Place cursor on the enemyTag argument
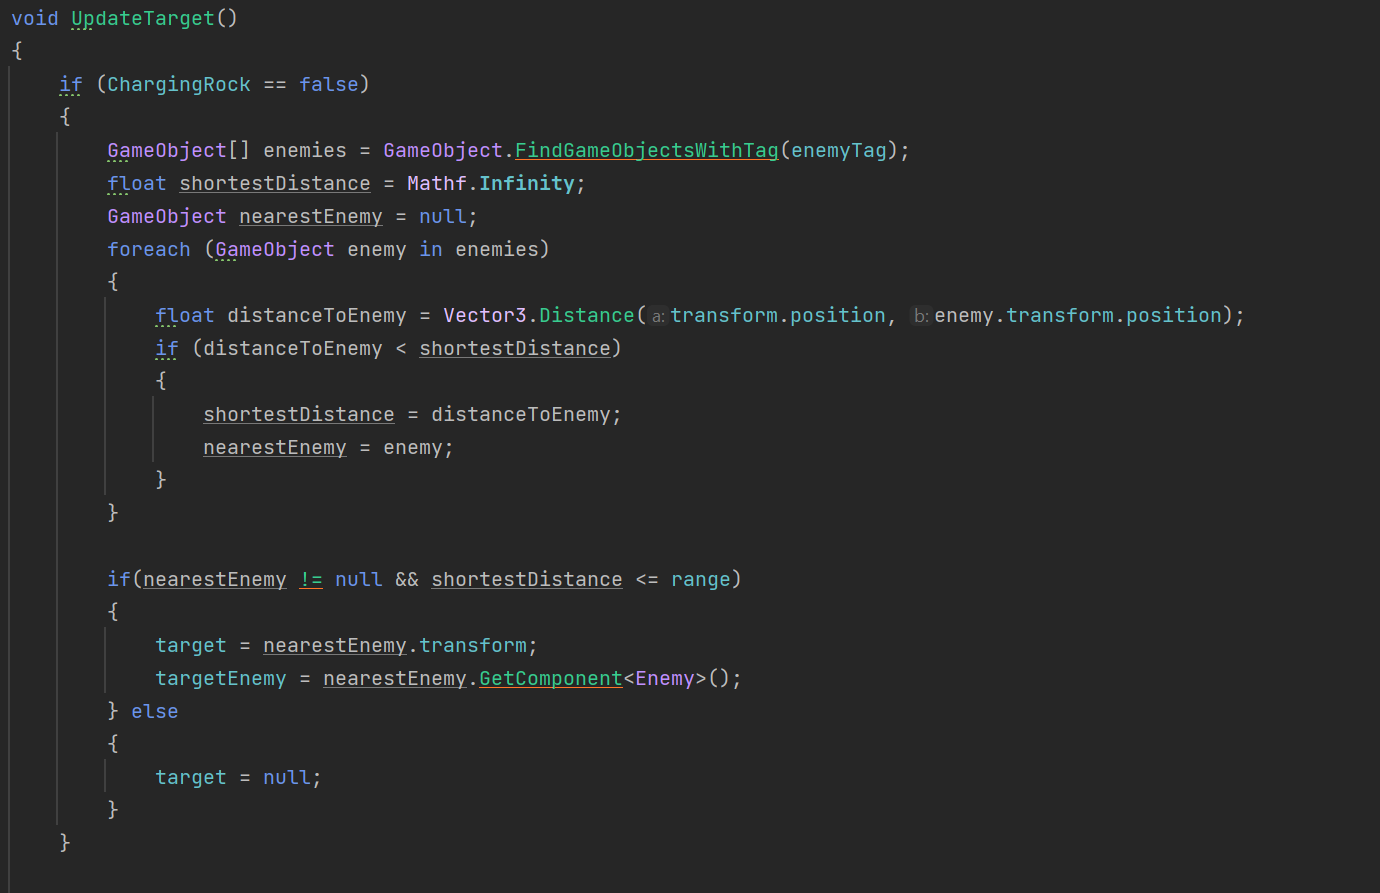The height and width of the screenshot is (893, 1380). (839, 150)
